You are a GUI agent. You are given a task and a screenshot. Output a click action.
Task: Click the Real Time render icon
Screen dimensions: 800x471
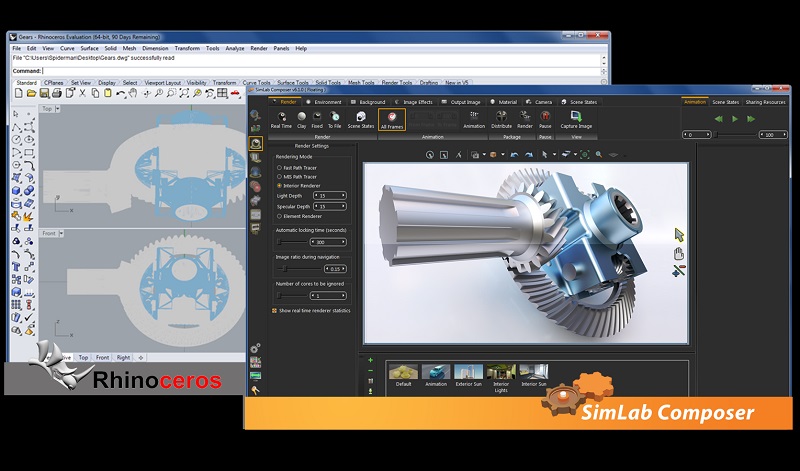[x=281, y=118]
